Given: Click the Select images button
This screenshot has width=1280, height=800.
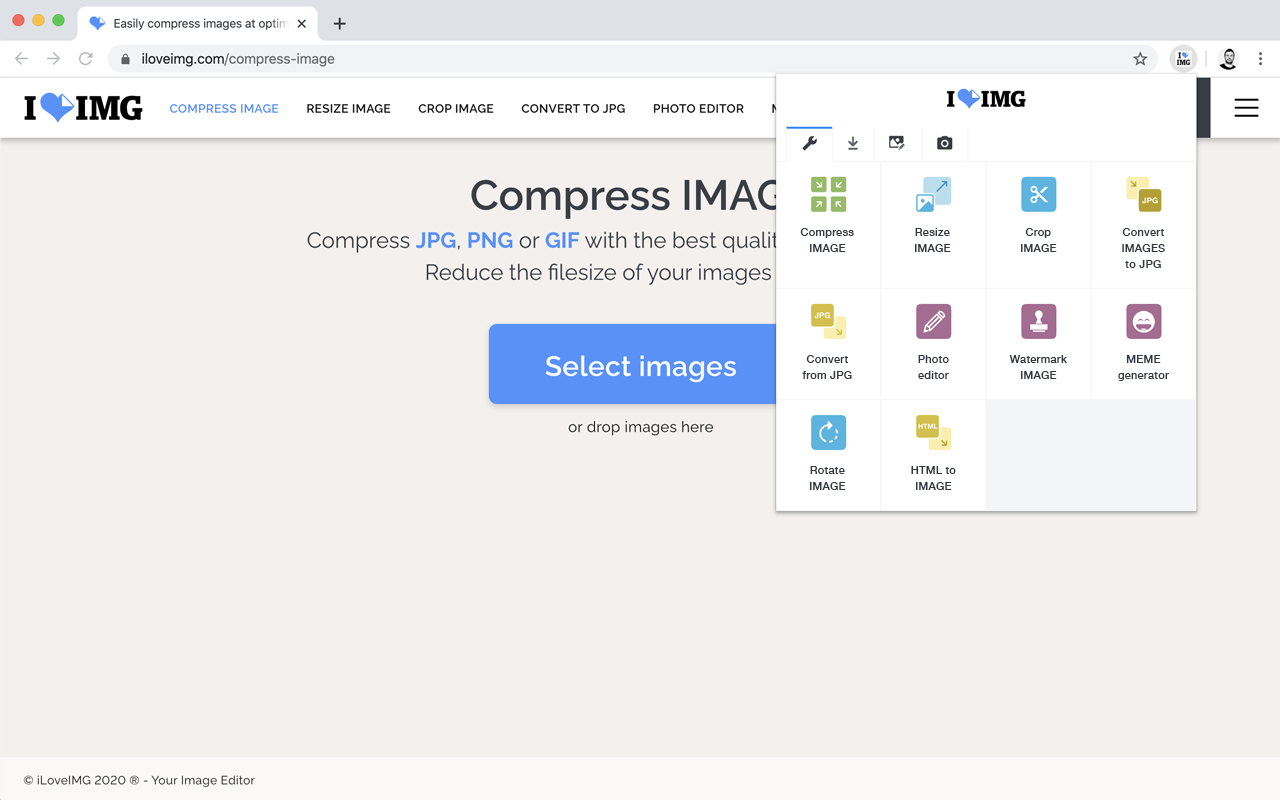Looking at the screenshot, I should click(x=641, y=365).
